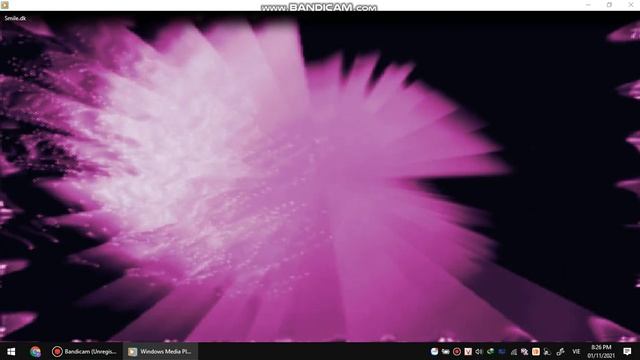Select the Windows Media Player taskbar button
Viewport: 640px width, 360px height.
point(160,351)
